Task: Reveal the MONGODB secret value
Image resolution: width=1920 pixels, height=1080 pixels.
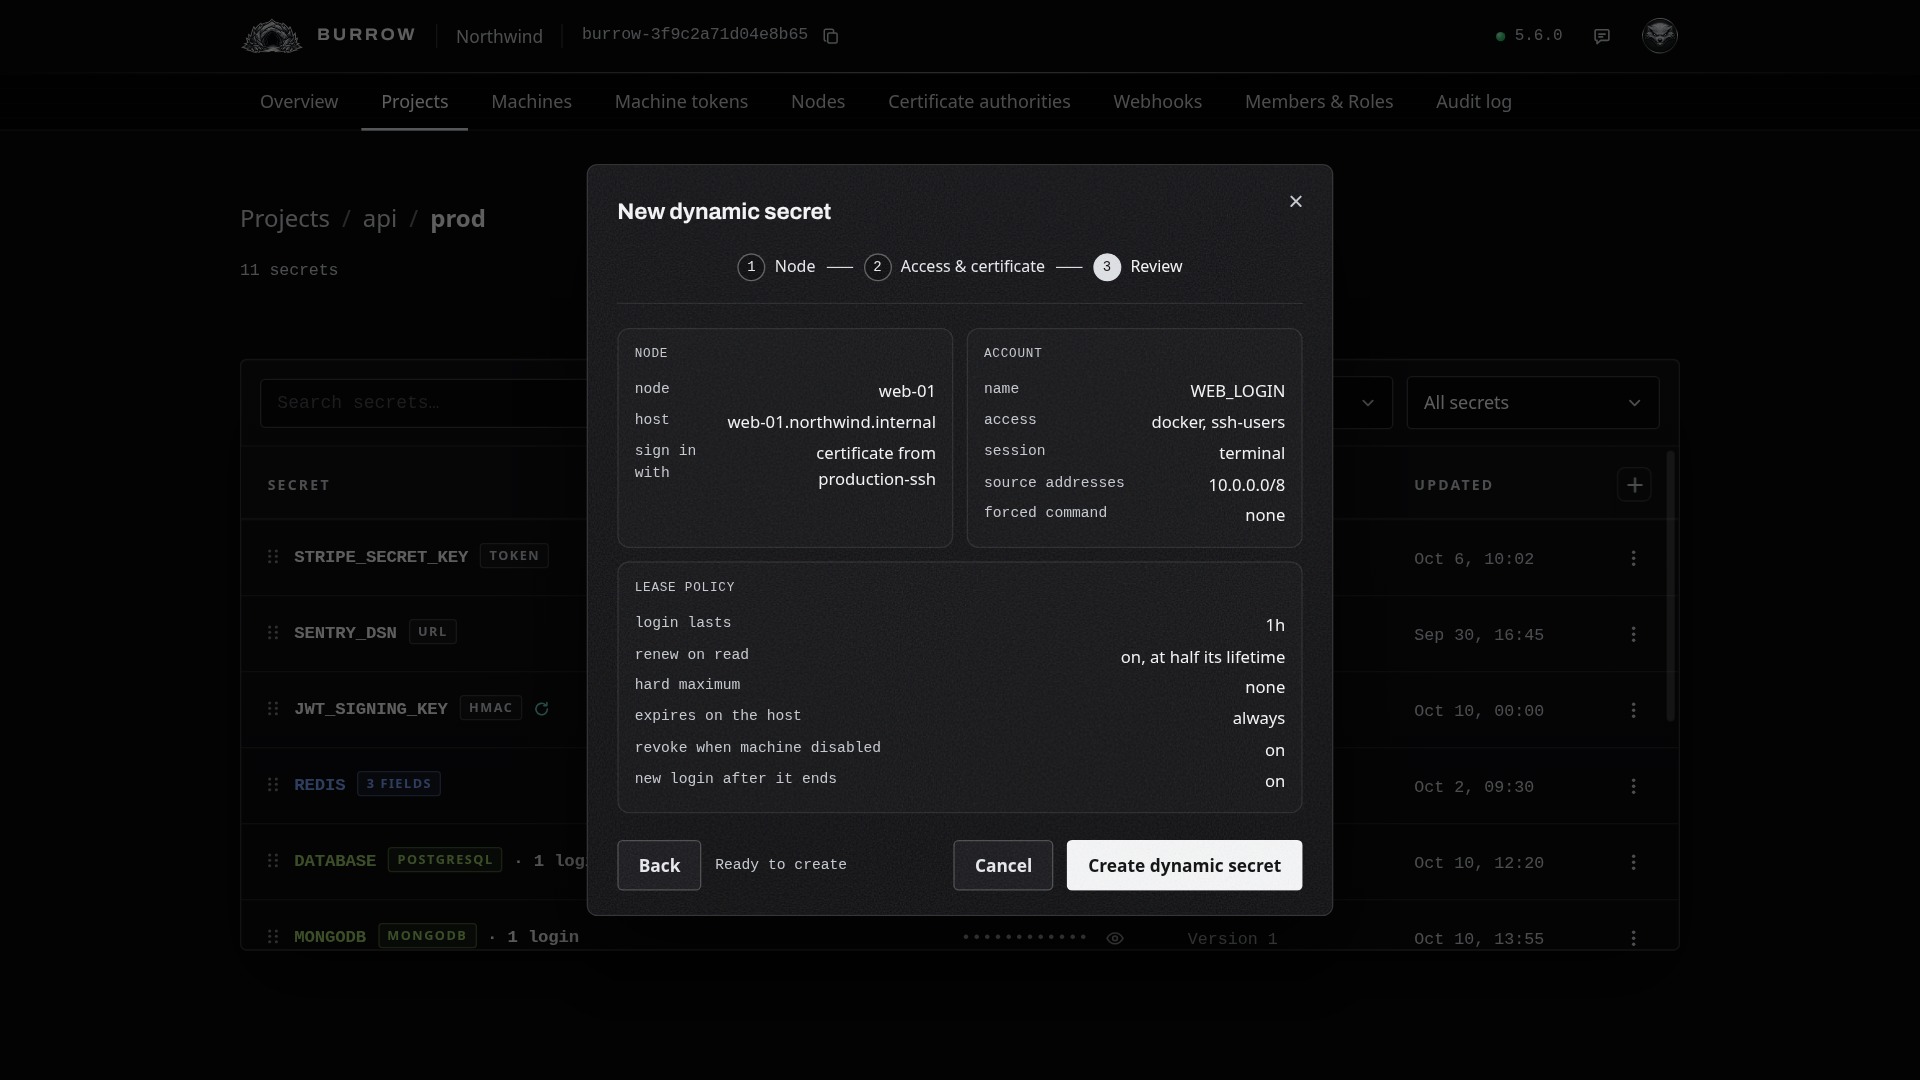Action: coord(1115,938)
